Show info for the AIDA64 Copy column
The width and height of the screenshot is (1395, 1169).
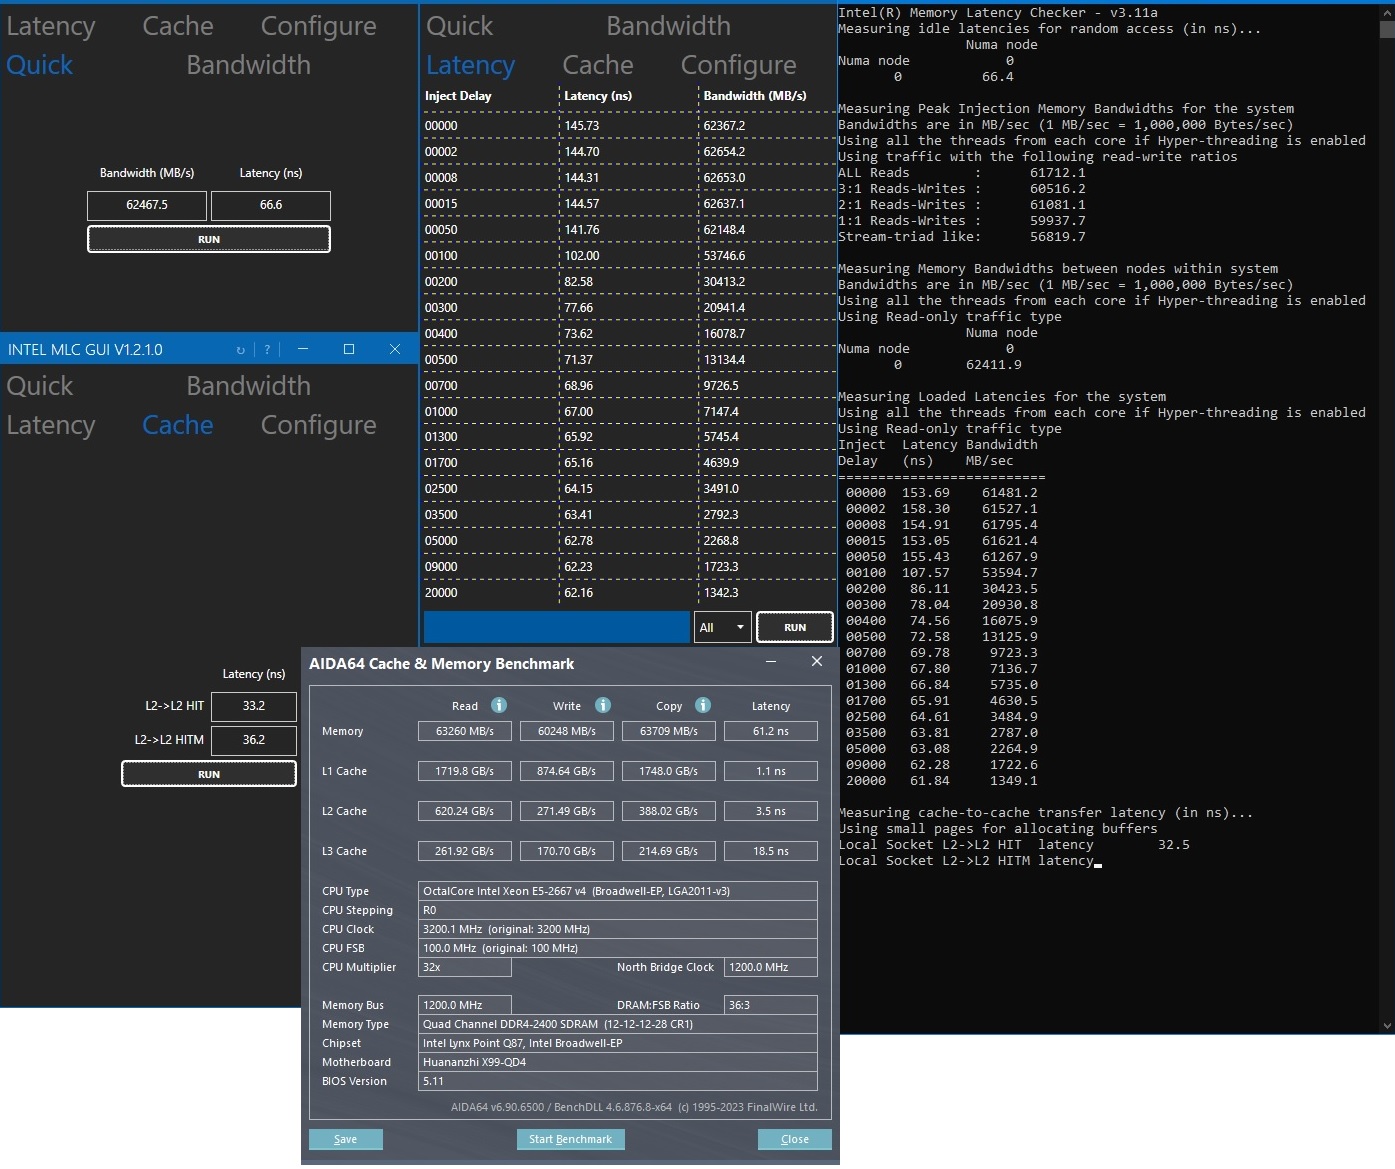tap(703, 705)
